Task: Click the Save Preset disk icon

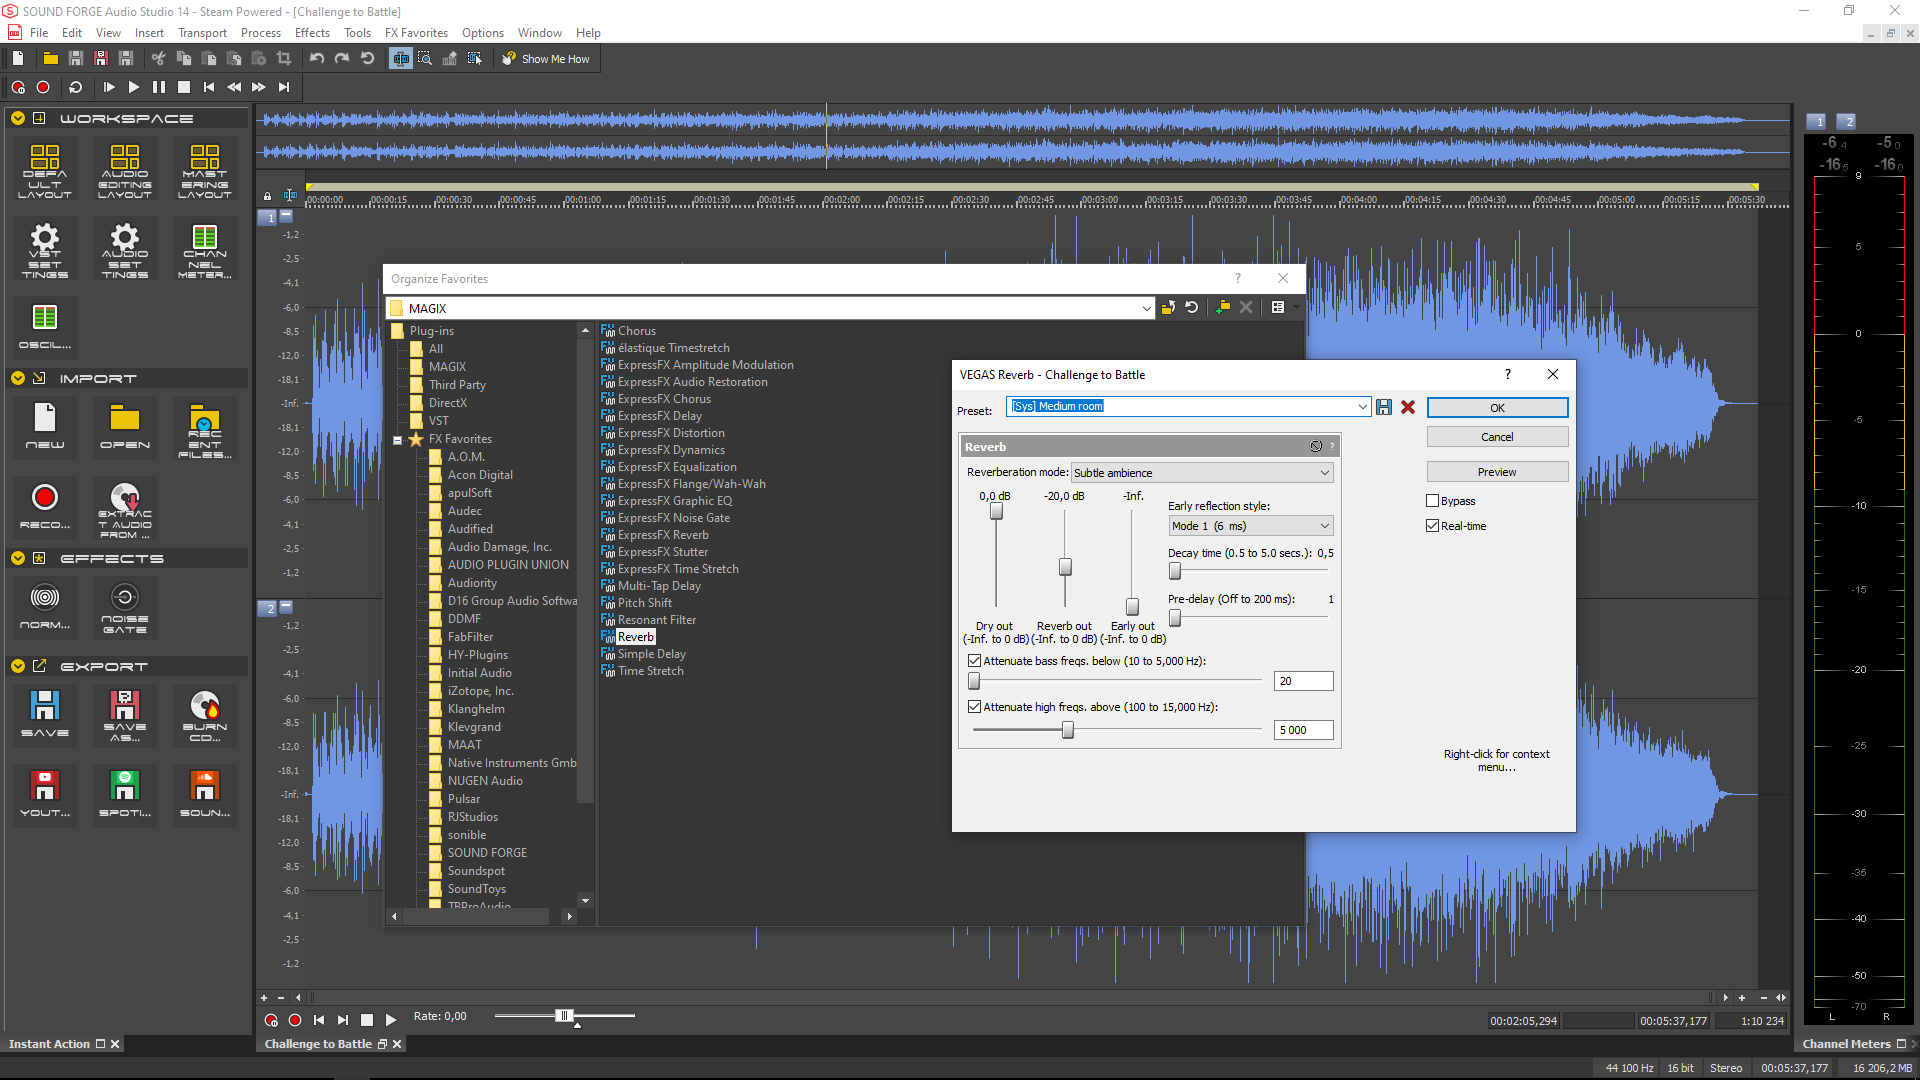Action: point(1384,407)
